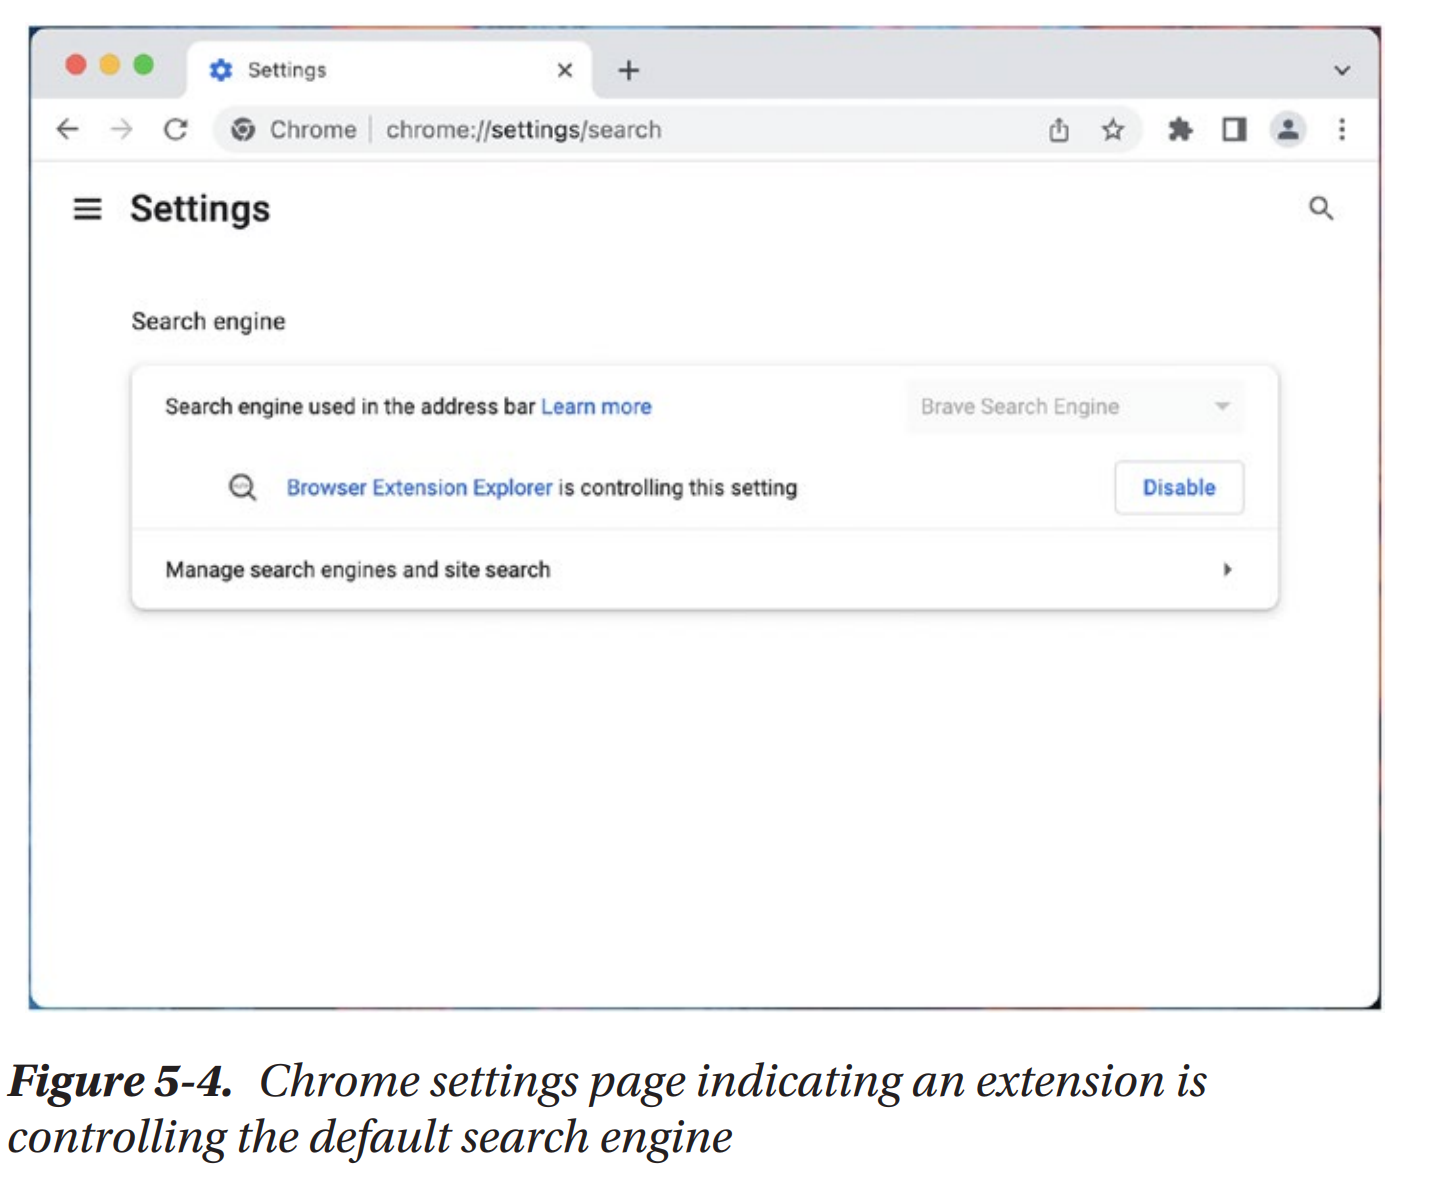The width and height of the screenshot is (1434, 1182).
Task: Open a new tab
Action: 628,70
